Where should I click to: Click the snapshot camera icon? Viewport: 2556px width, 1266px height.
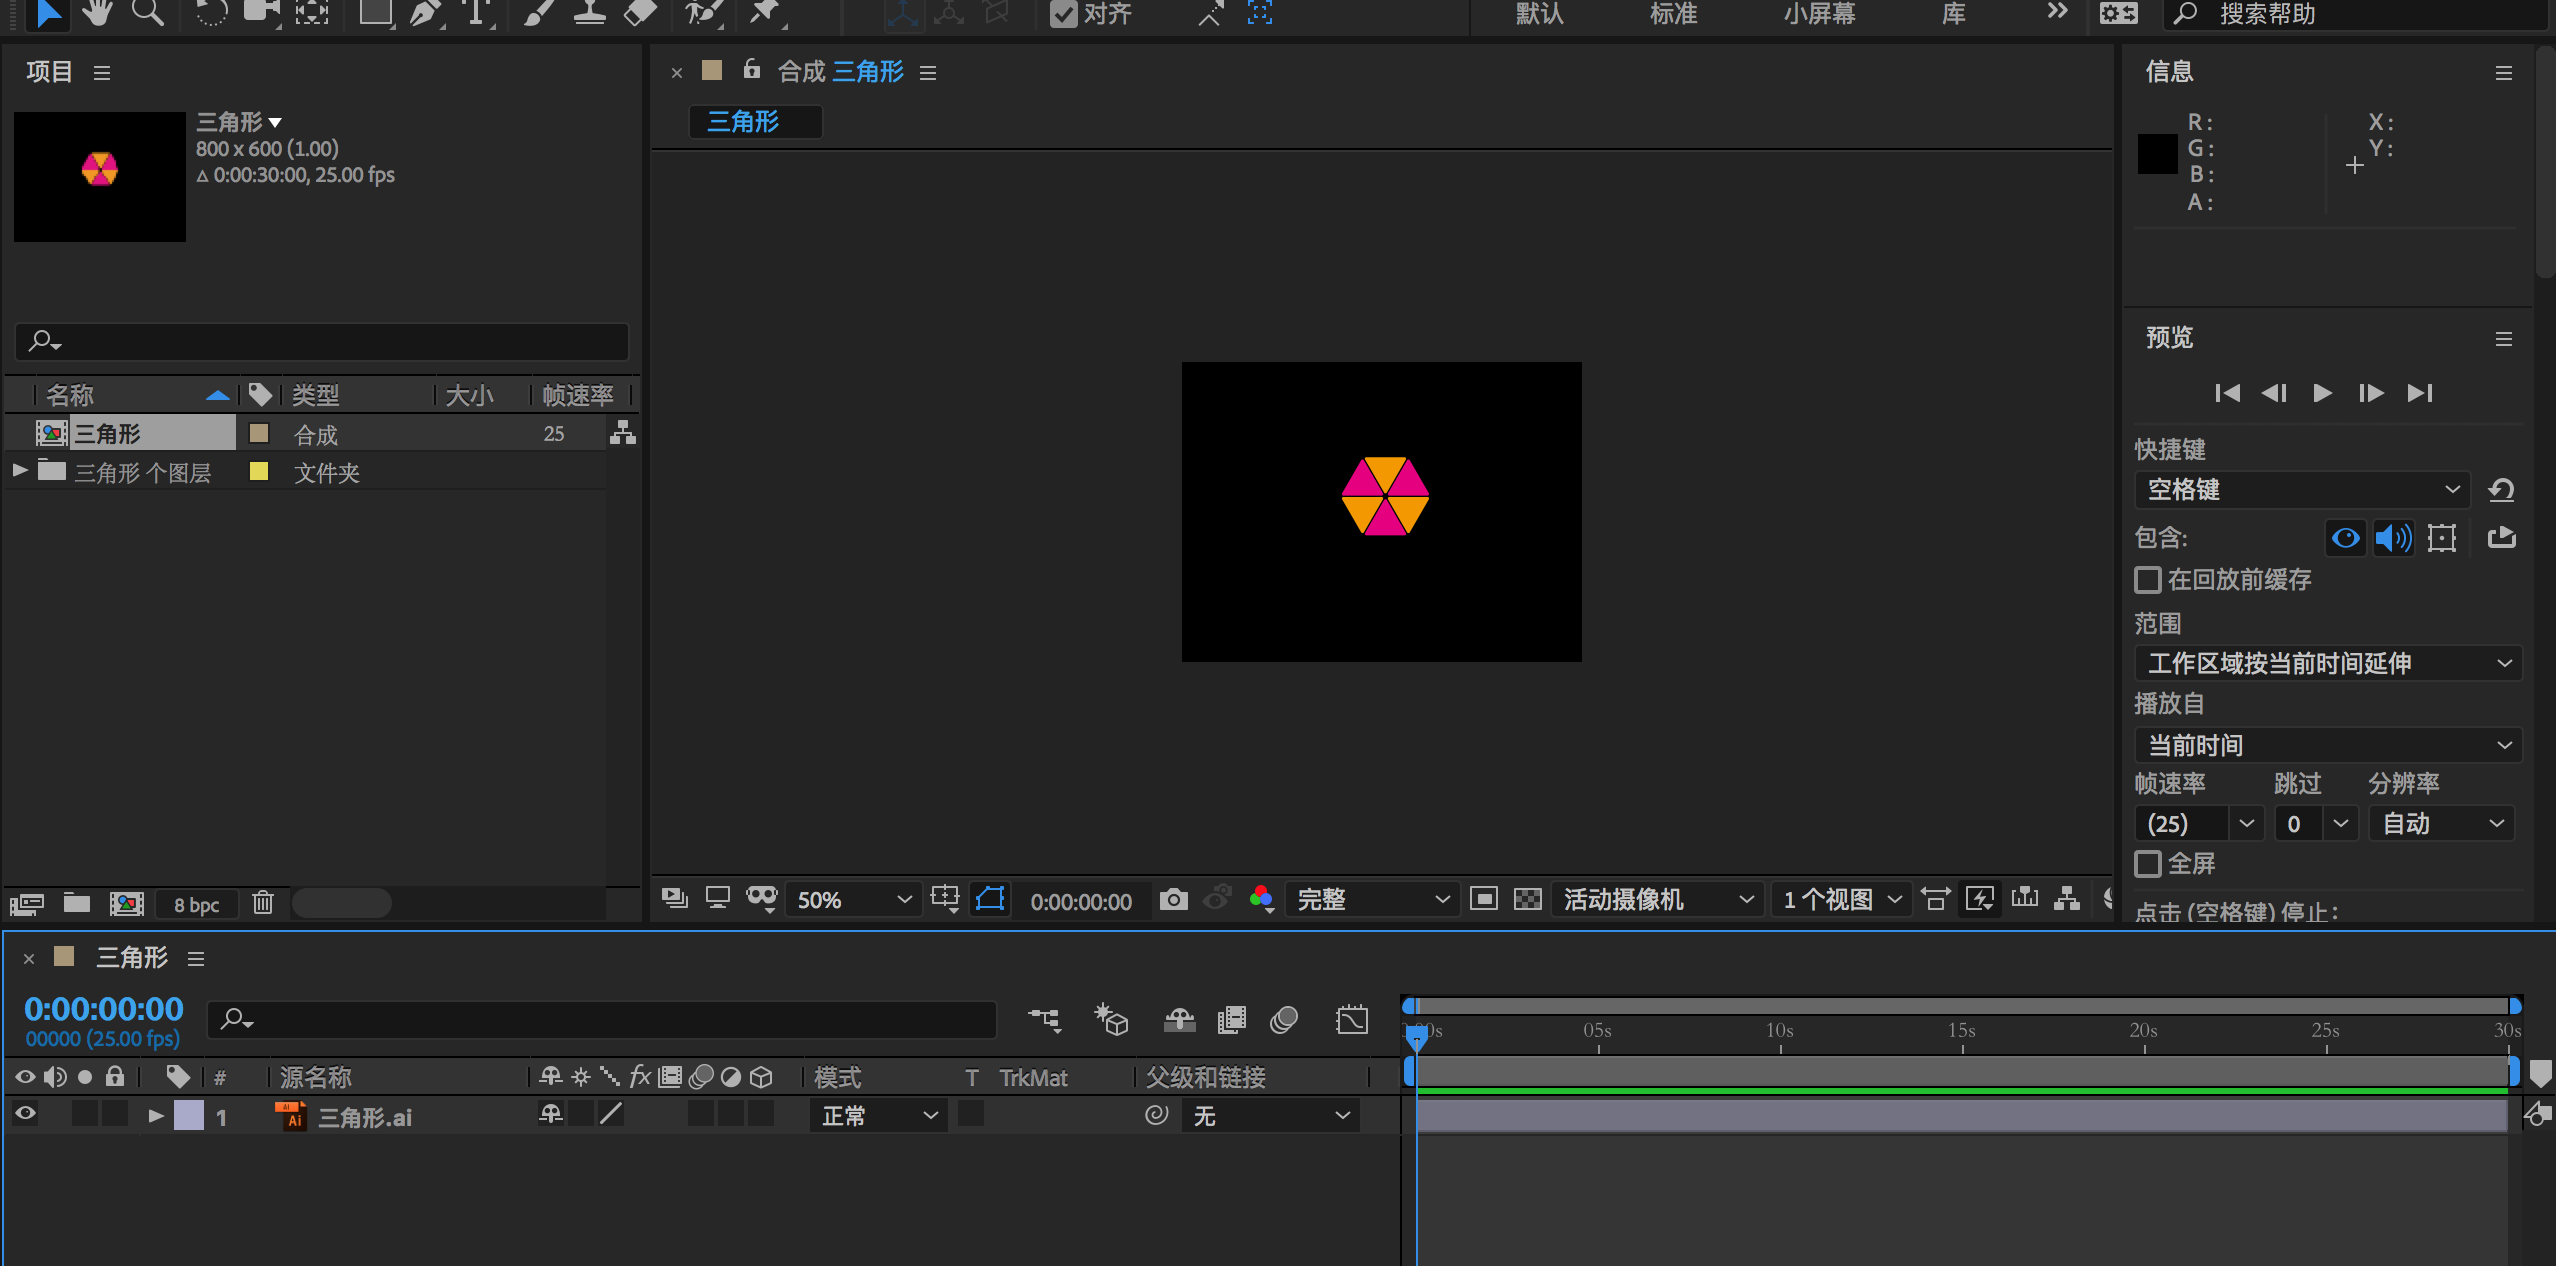[x=1173, y=900]
